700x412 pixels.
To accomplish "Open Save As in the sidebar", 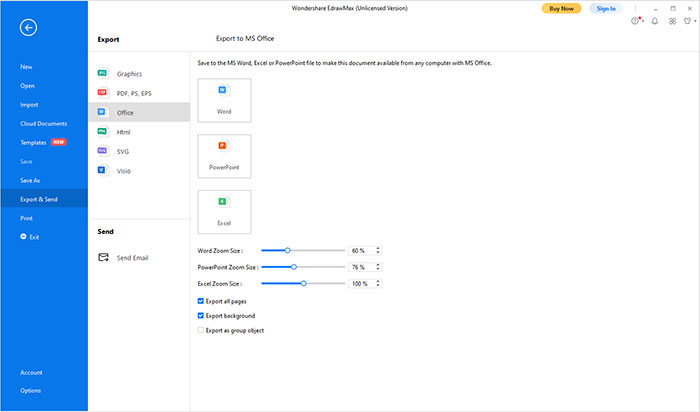I will (30, 180).
